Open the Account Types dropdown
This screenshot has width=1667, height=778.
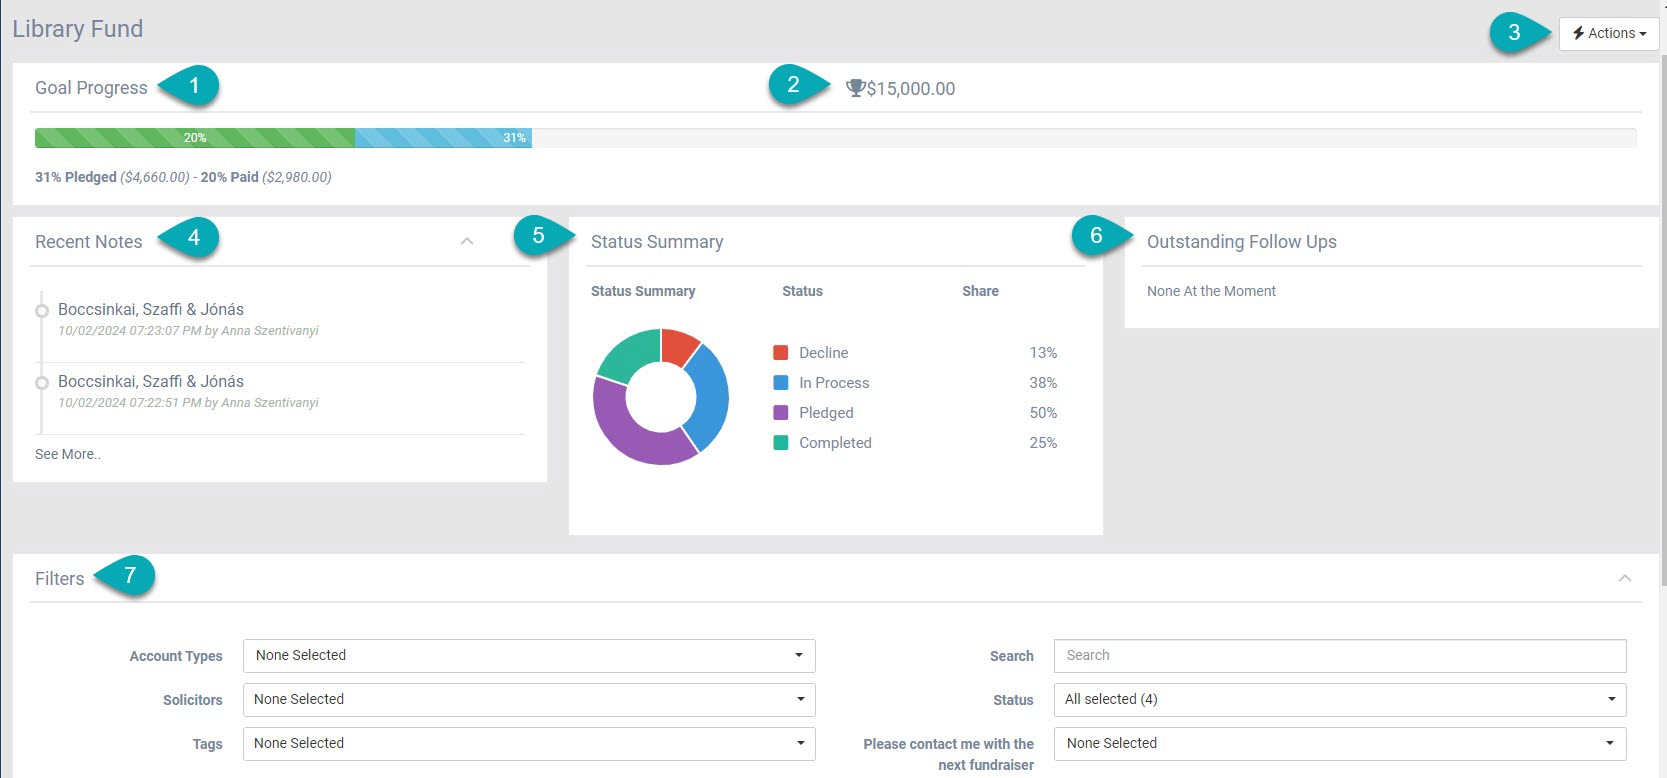pos(529,656)
